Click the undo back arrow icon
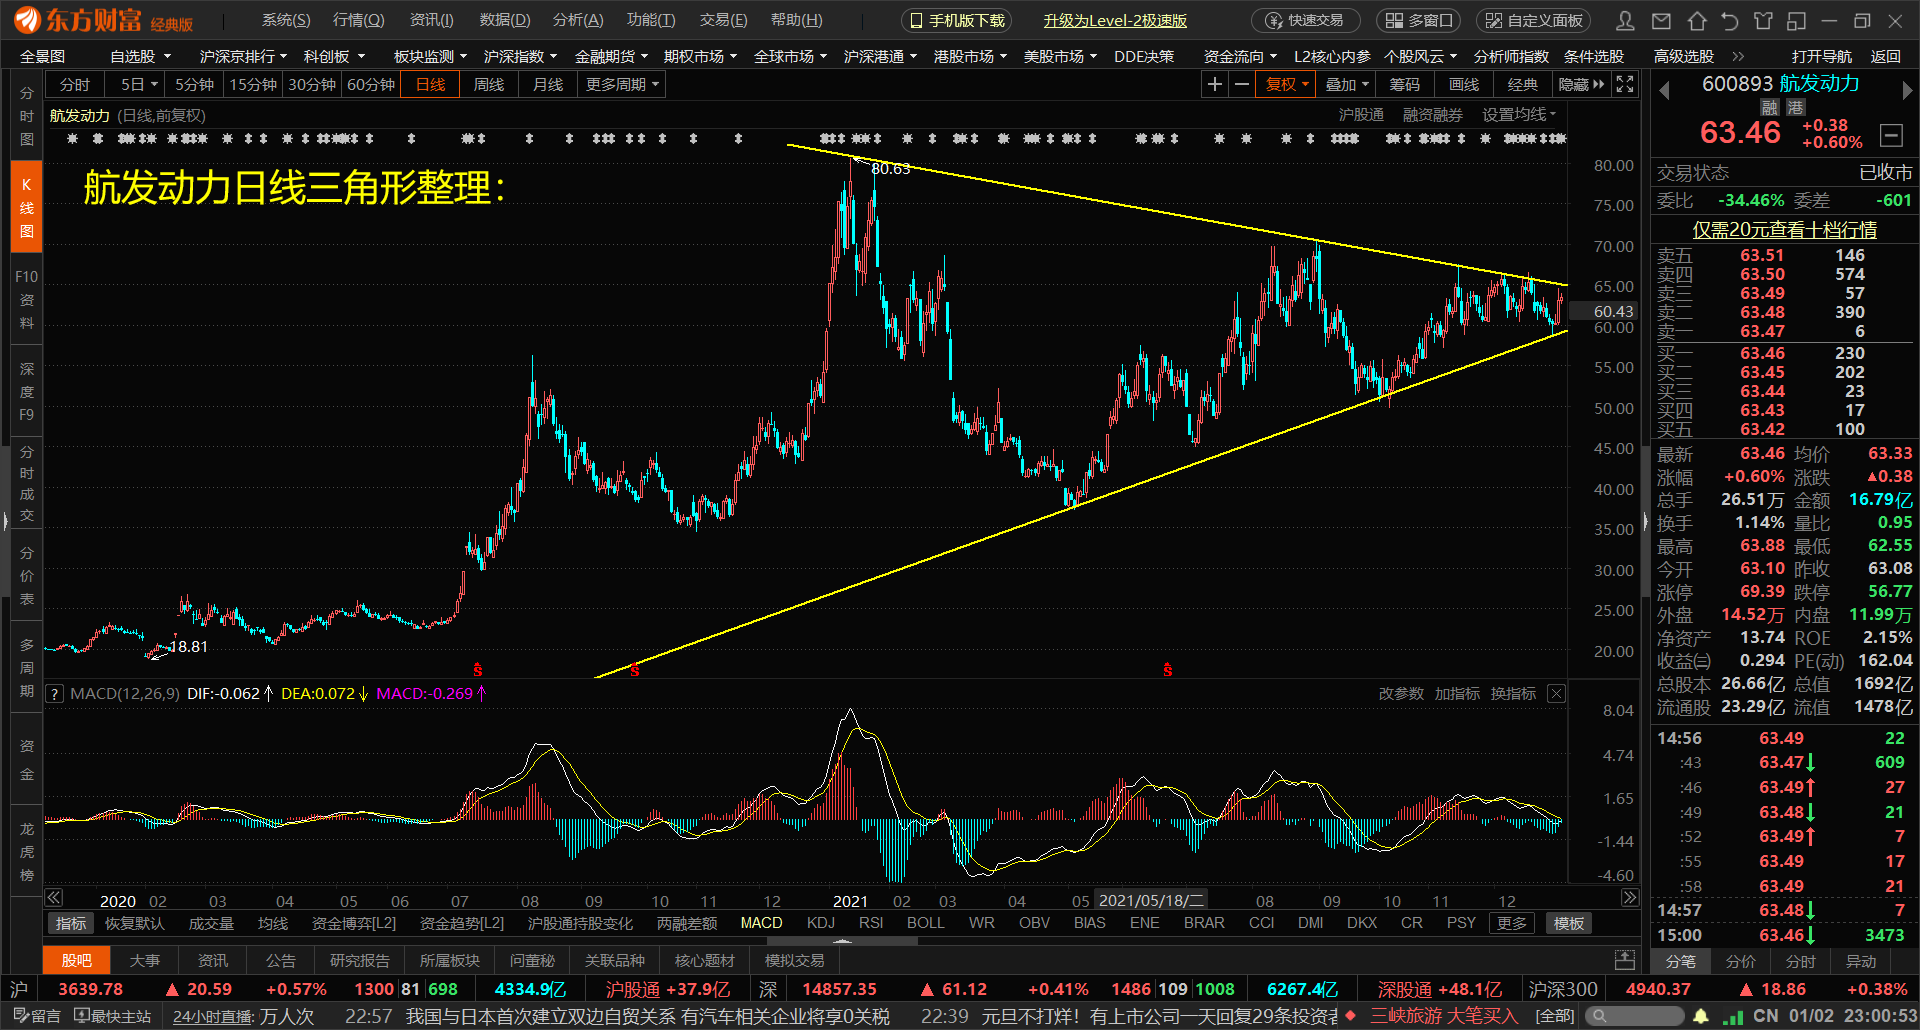This screenshot has height=1030, width=1920. [x=1730, y=21]
